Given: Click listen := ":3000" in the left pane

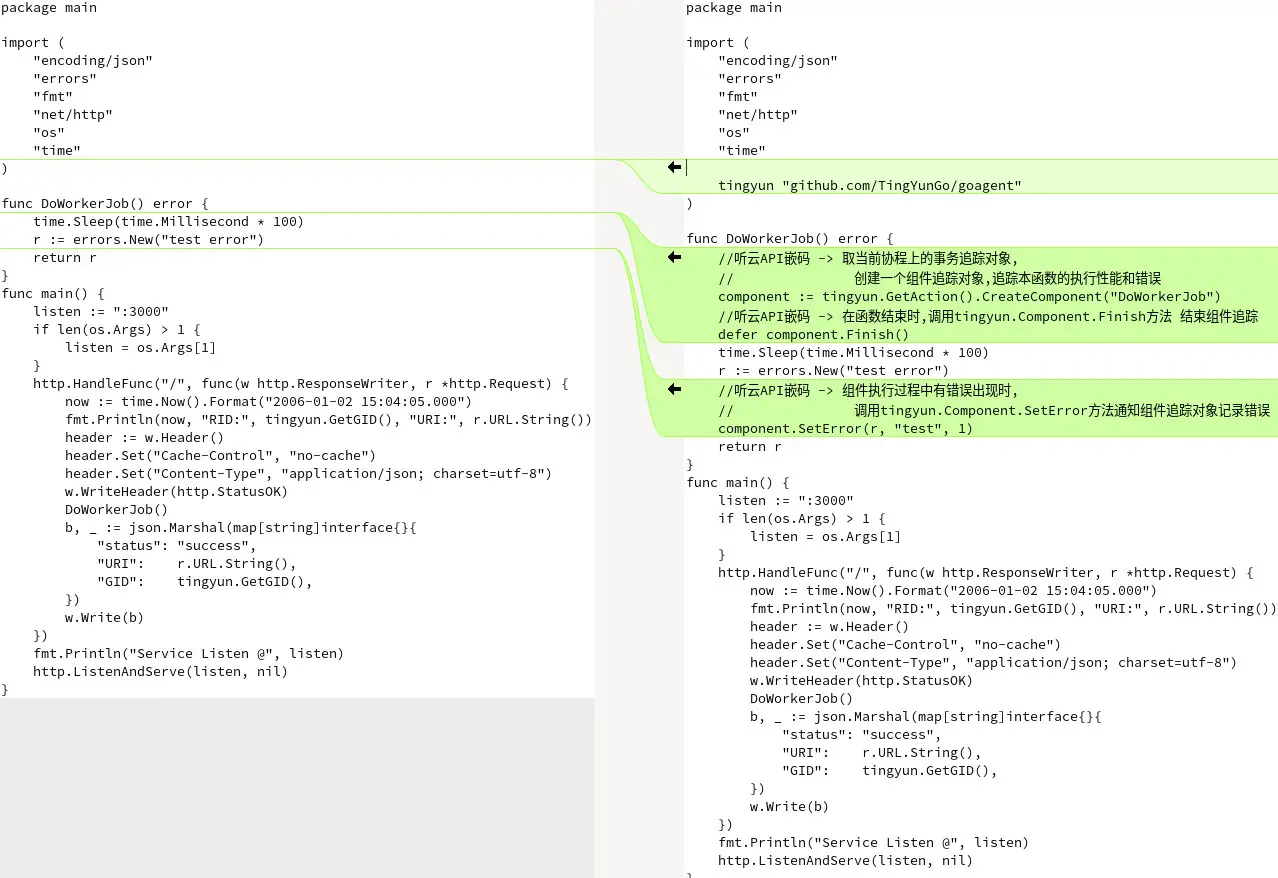Looking at the screenshot, I should coord(101,312).
